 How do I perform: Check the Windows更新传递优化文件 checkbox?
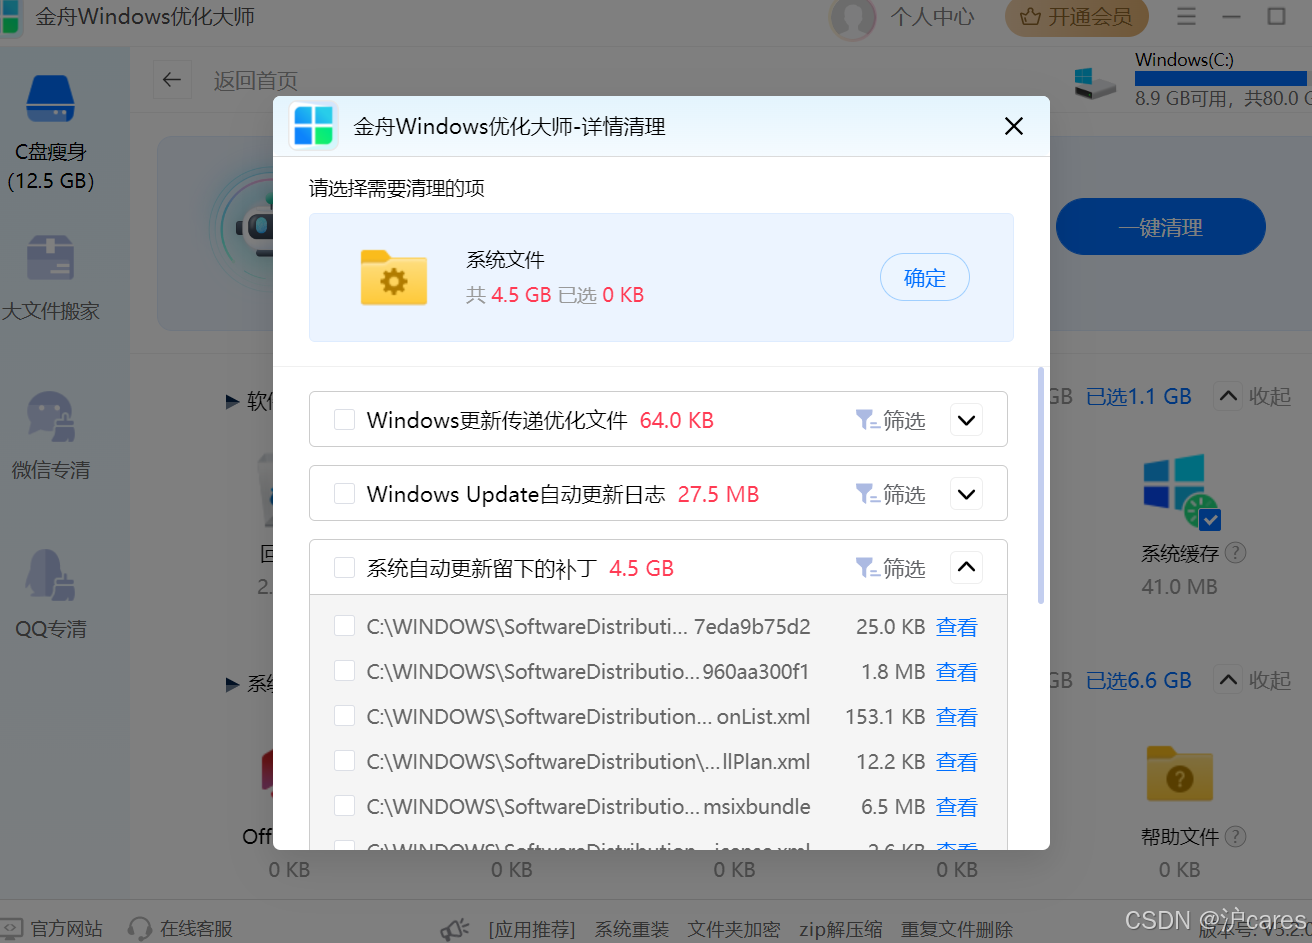click(x=344, y=420)
